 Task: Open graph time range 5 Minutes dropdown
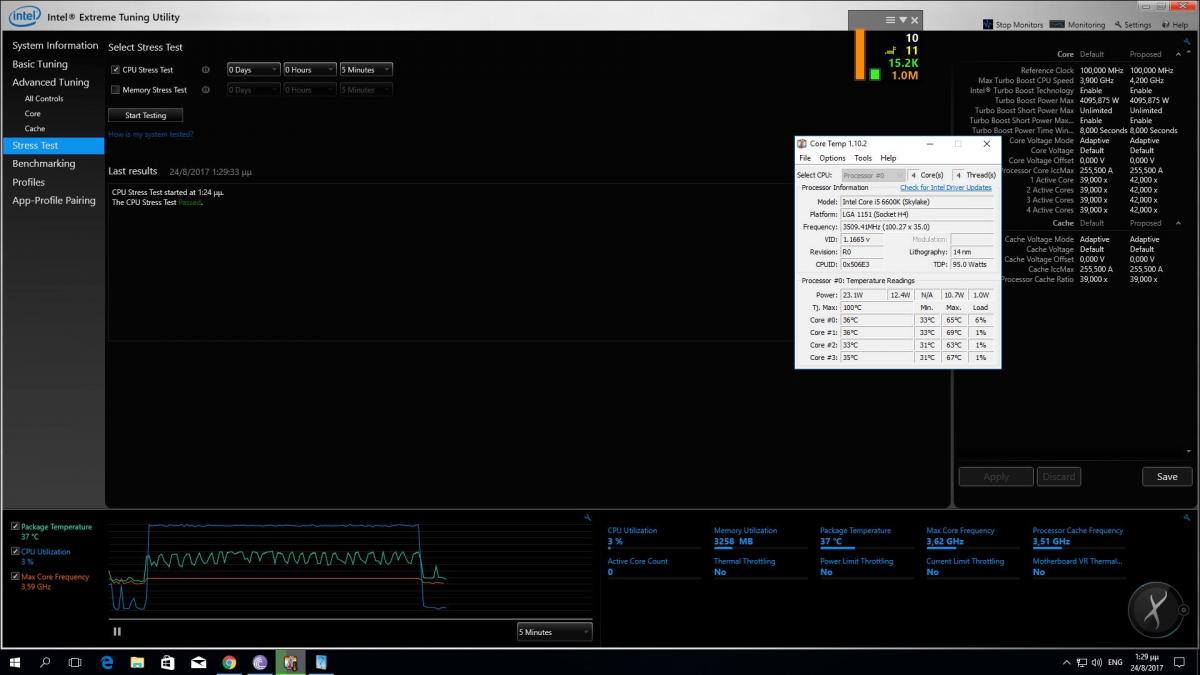pyautogui.click(x=554, y=632)
